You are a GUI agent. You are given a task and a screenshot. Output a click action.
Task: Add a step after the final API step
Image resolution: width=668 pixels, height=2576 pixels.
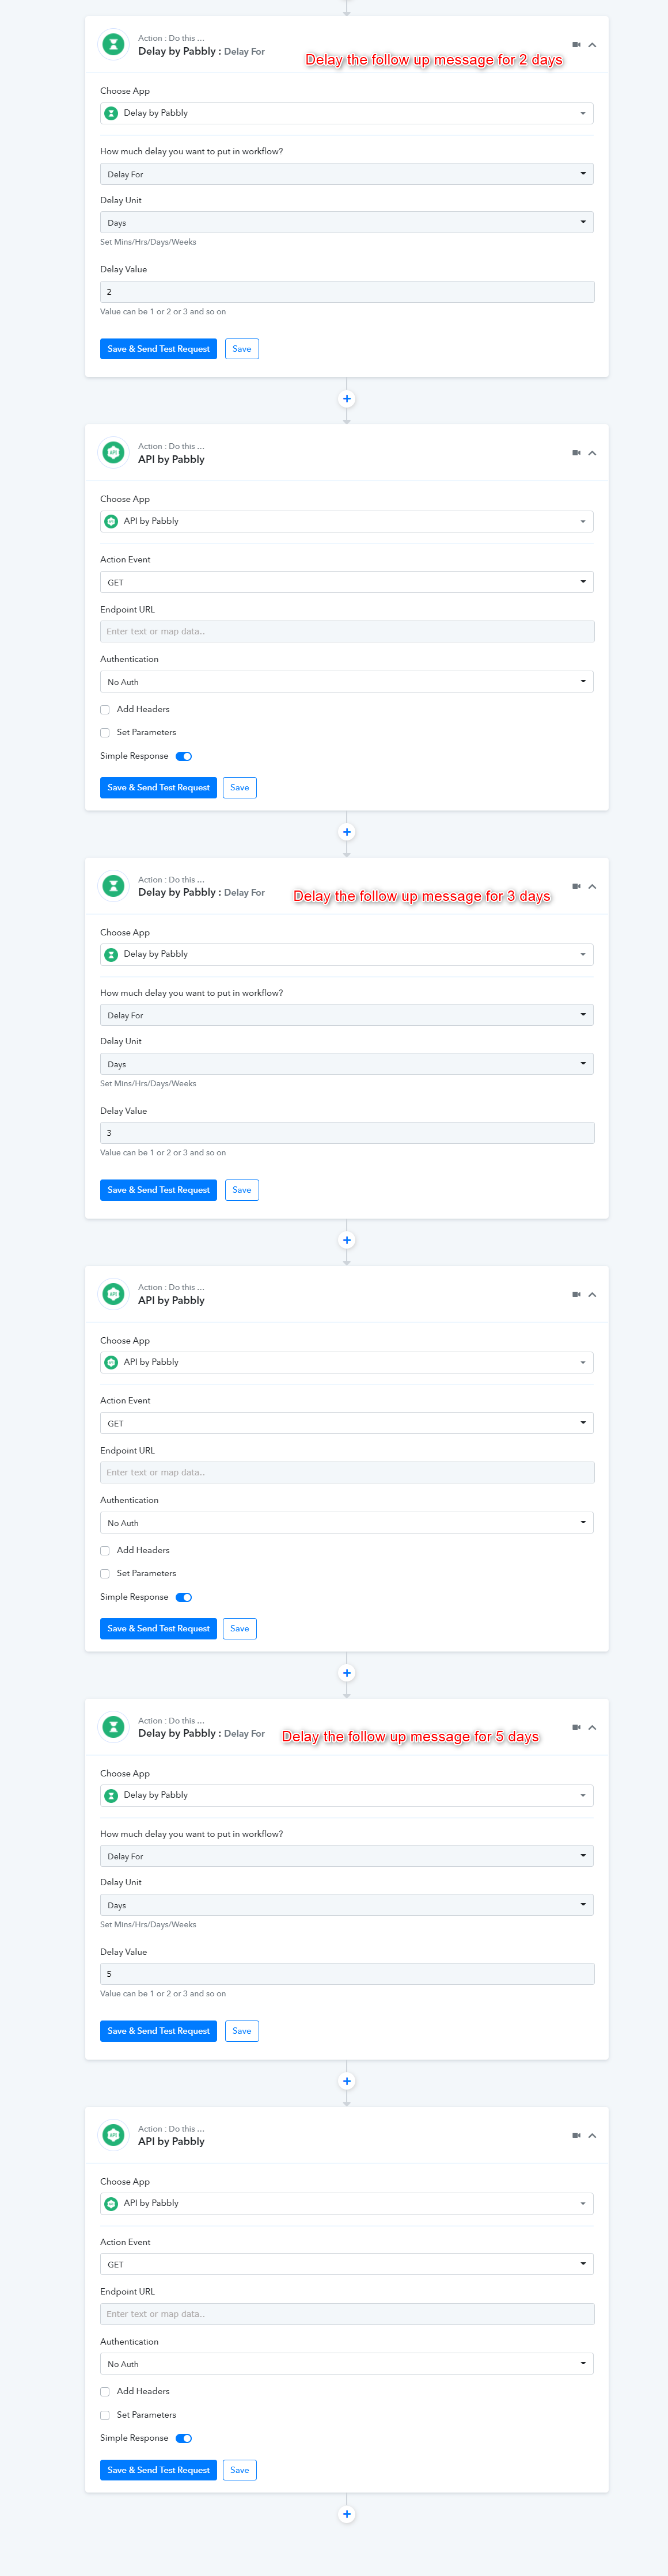coord(347,2514)
